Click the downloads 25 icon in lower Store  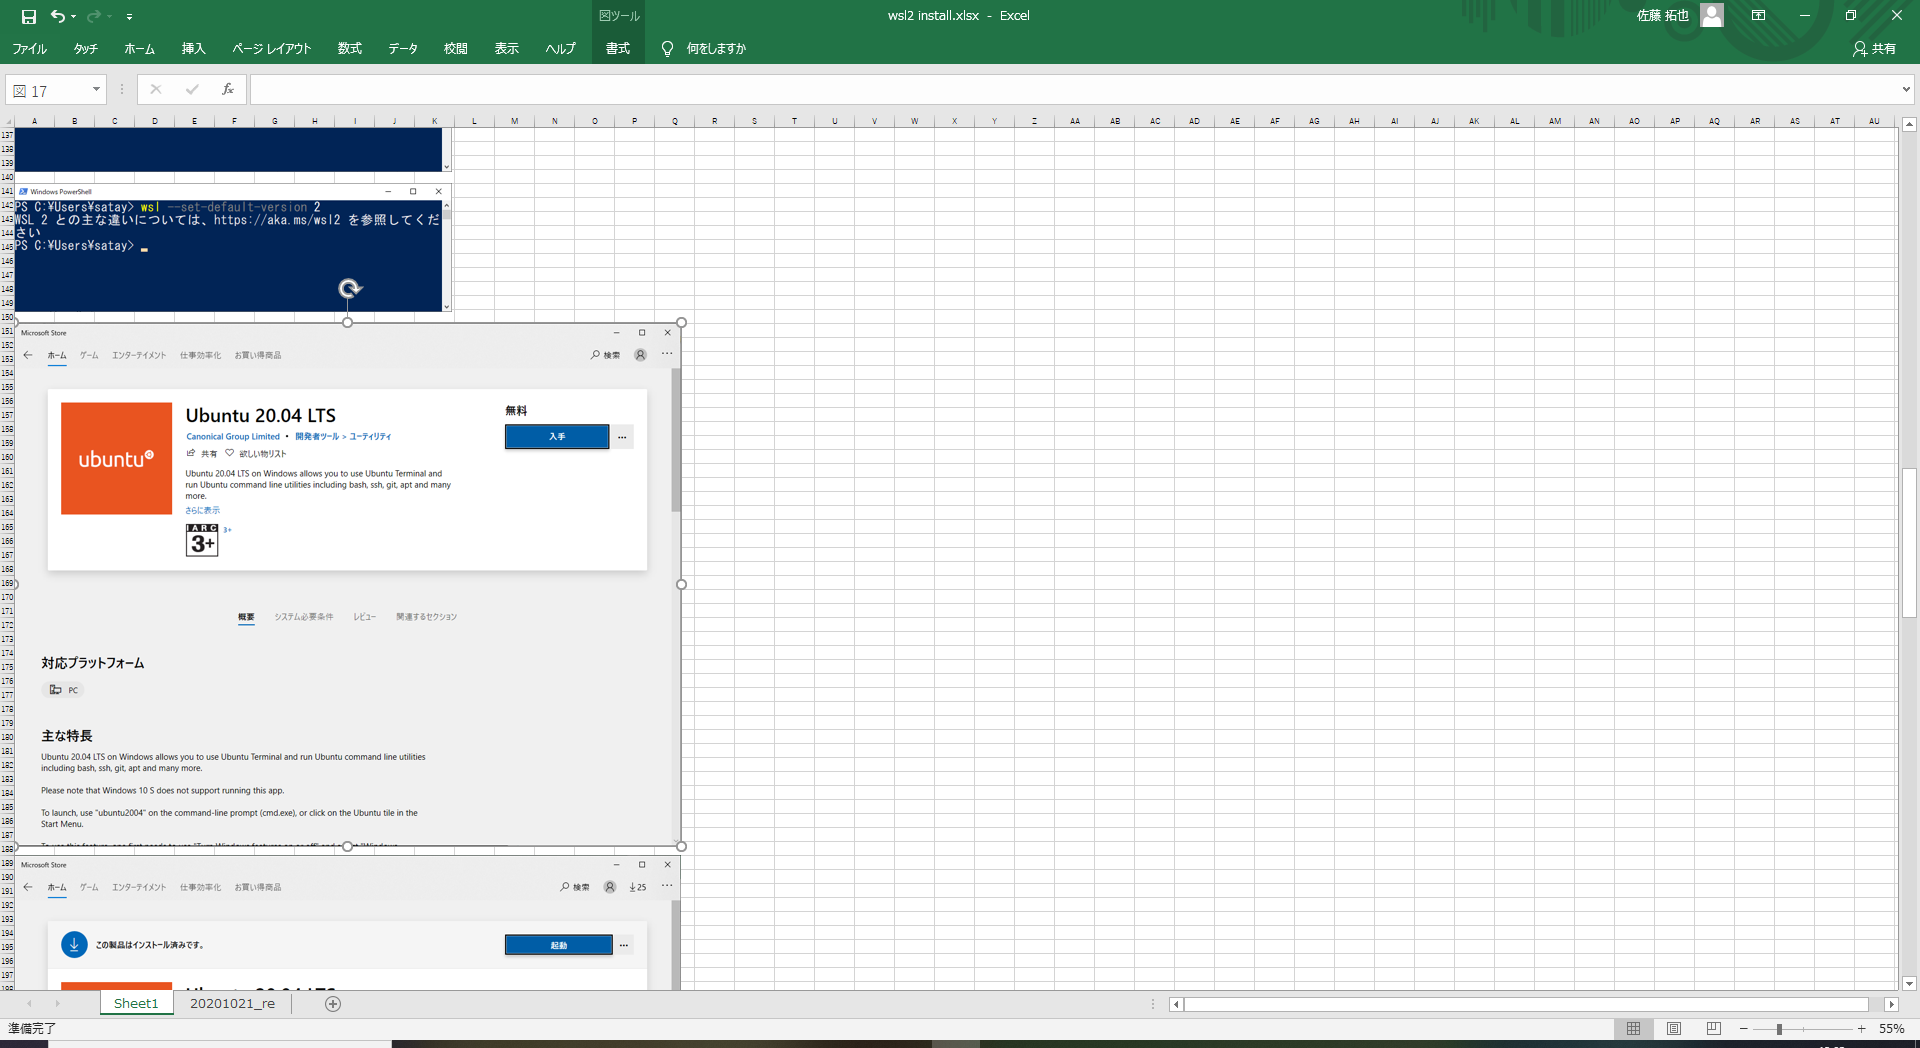pyautogui.click(x=637, y=887)
